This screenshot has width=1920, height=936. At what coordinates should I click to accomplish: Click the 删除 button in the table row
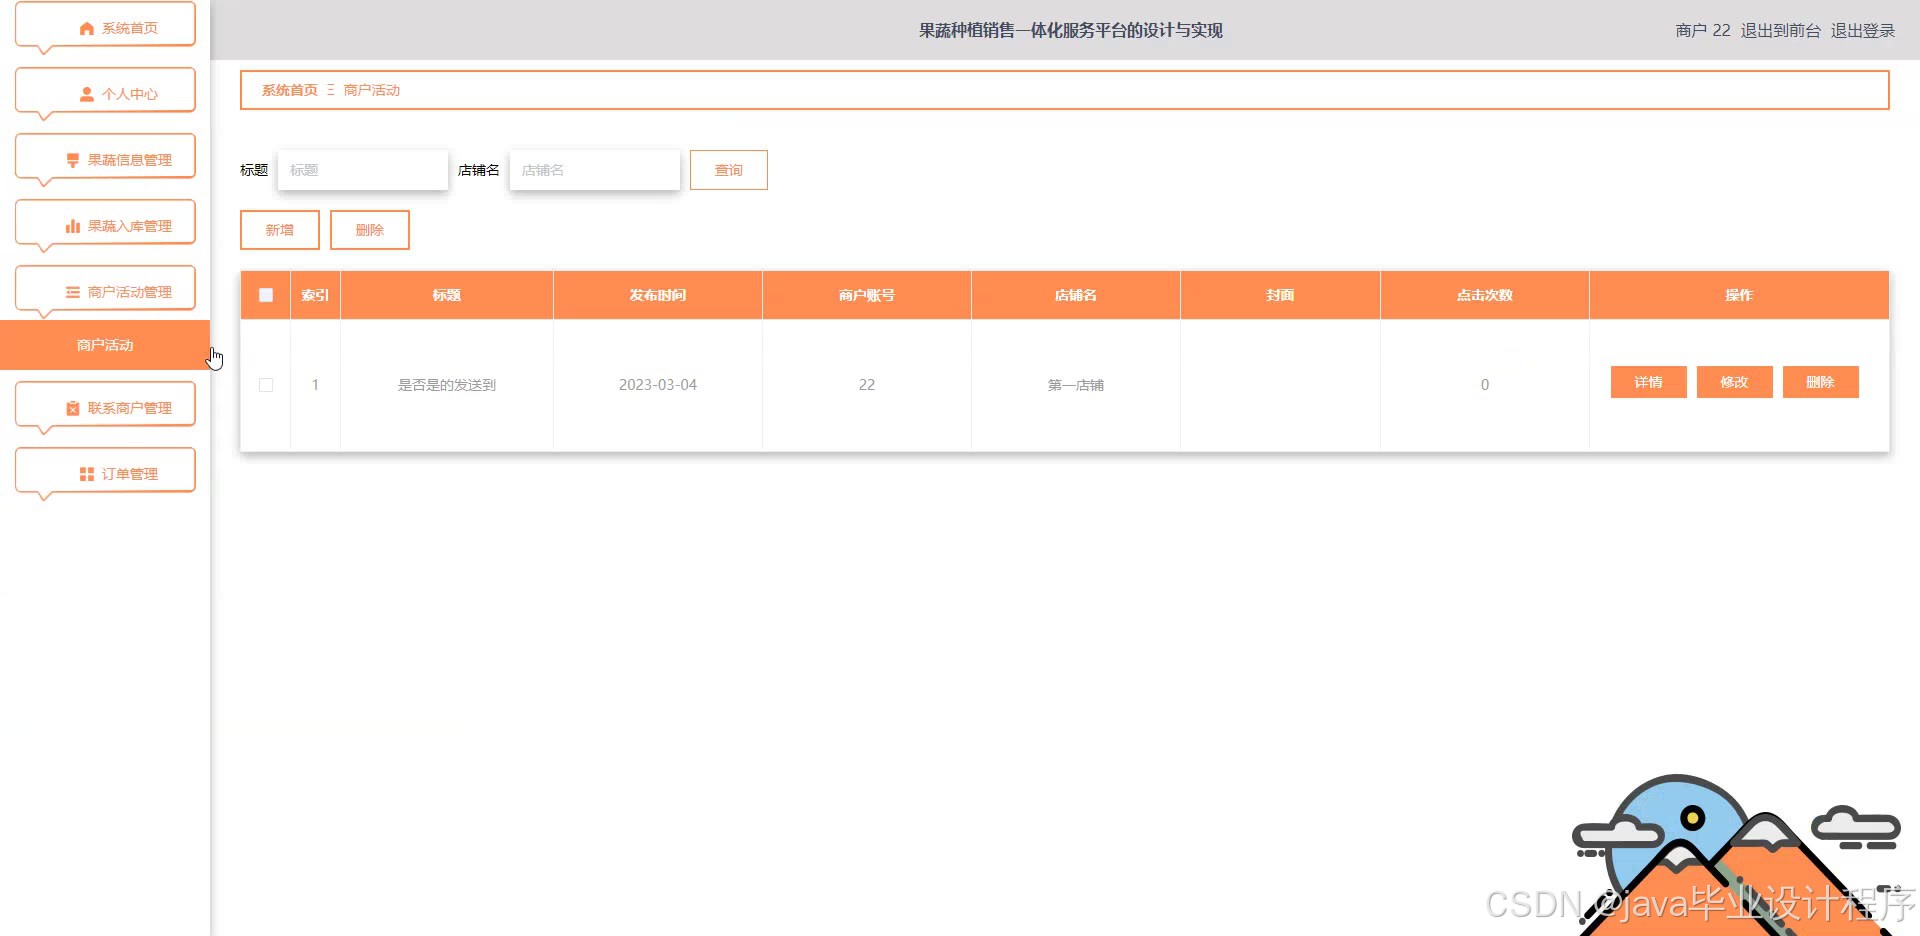click(1821, 382)
